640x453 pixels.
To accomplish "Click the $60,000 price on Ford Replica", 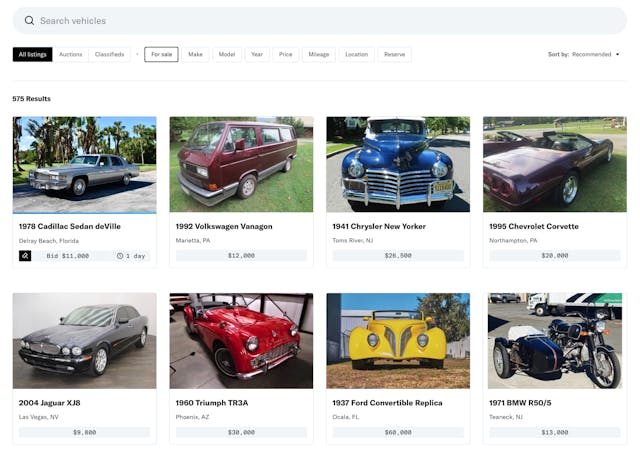I will [398, 432].
